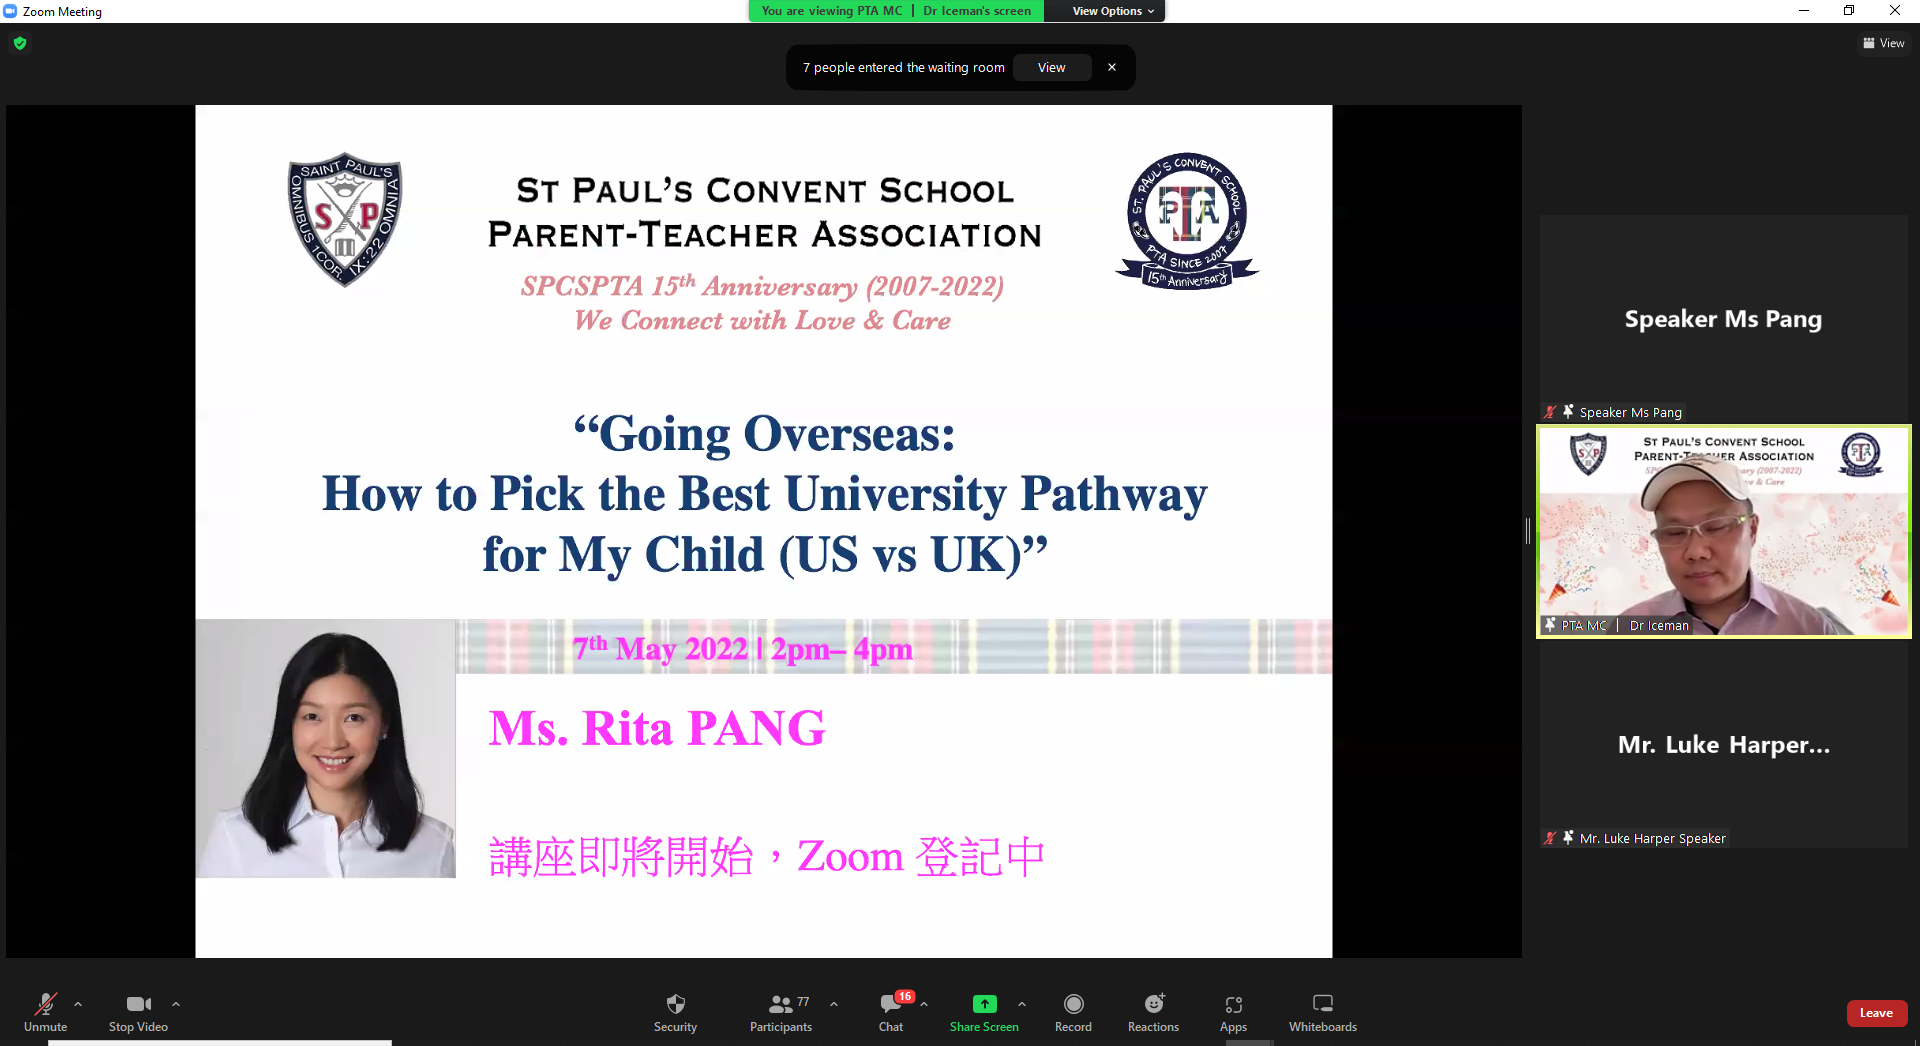
Task: Click the Zoom Meeting title bar icon
Action: pyautogui.click(x=10, y=11)
